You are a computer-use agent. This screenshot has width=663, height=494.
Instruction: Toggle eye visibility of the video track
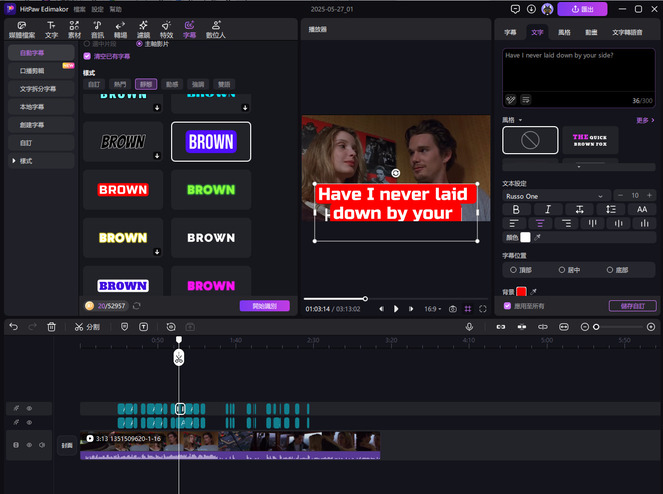pos(29,445)
